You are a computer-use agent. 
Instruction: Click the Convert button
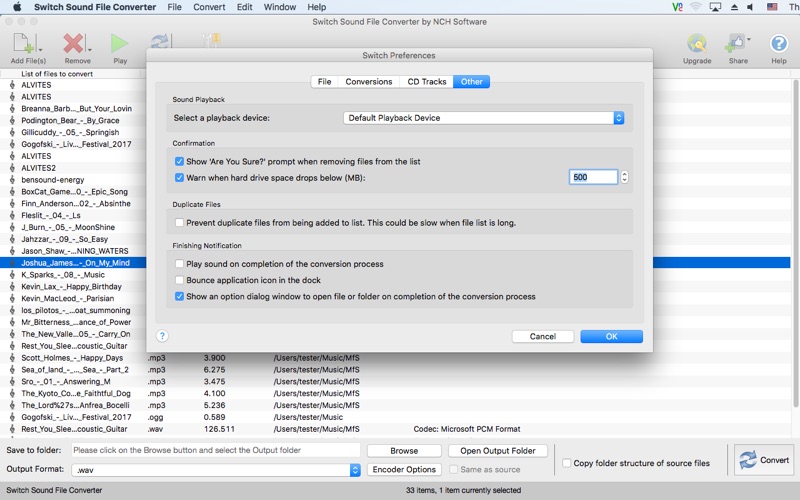pos(764,460)
